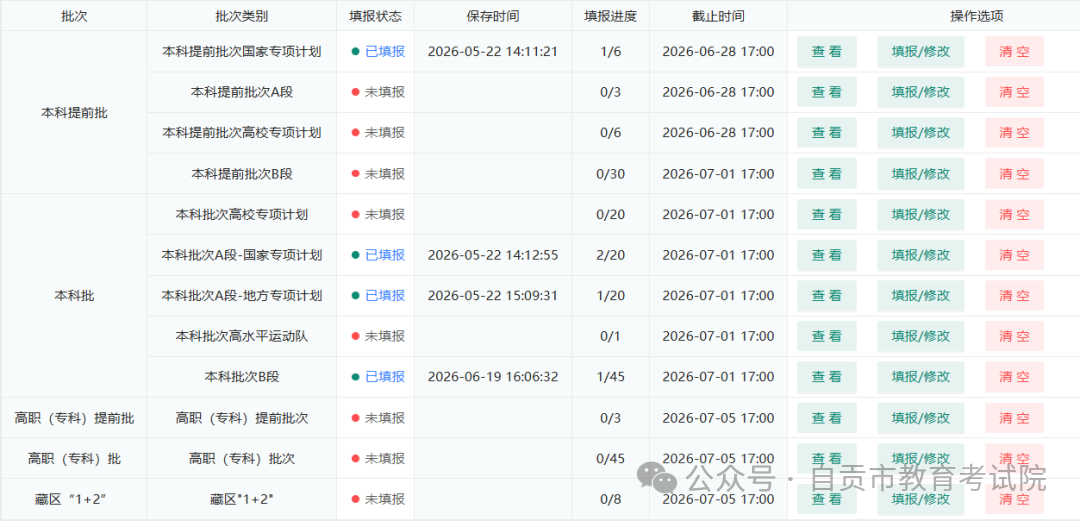View 高职（专科）提前批次 with 查看

pyautogui.click(x=827, y=418)
